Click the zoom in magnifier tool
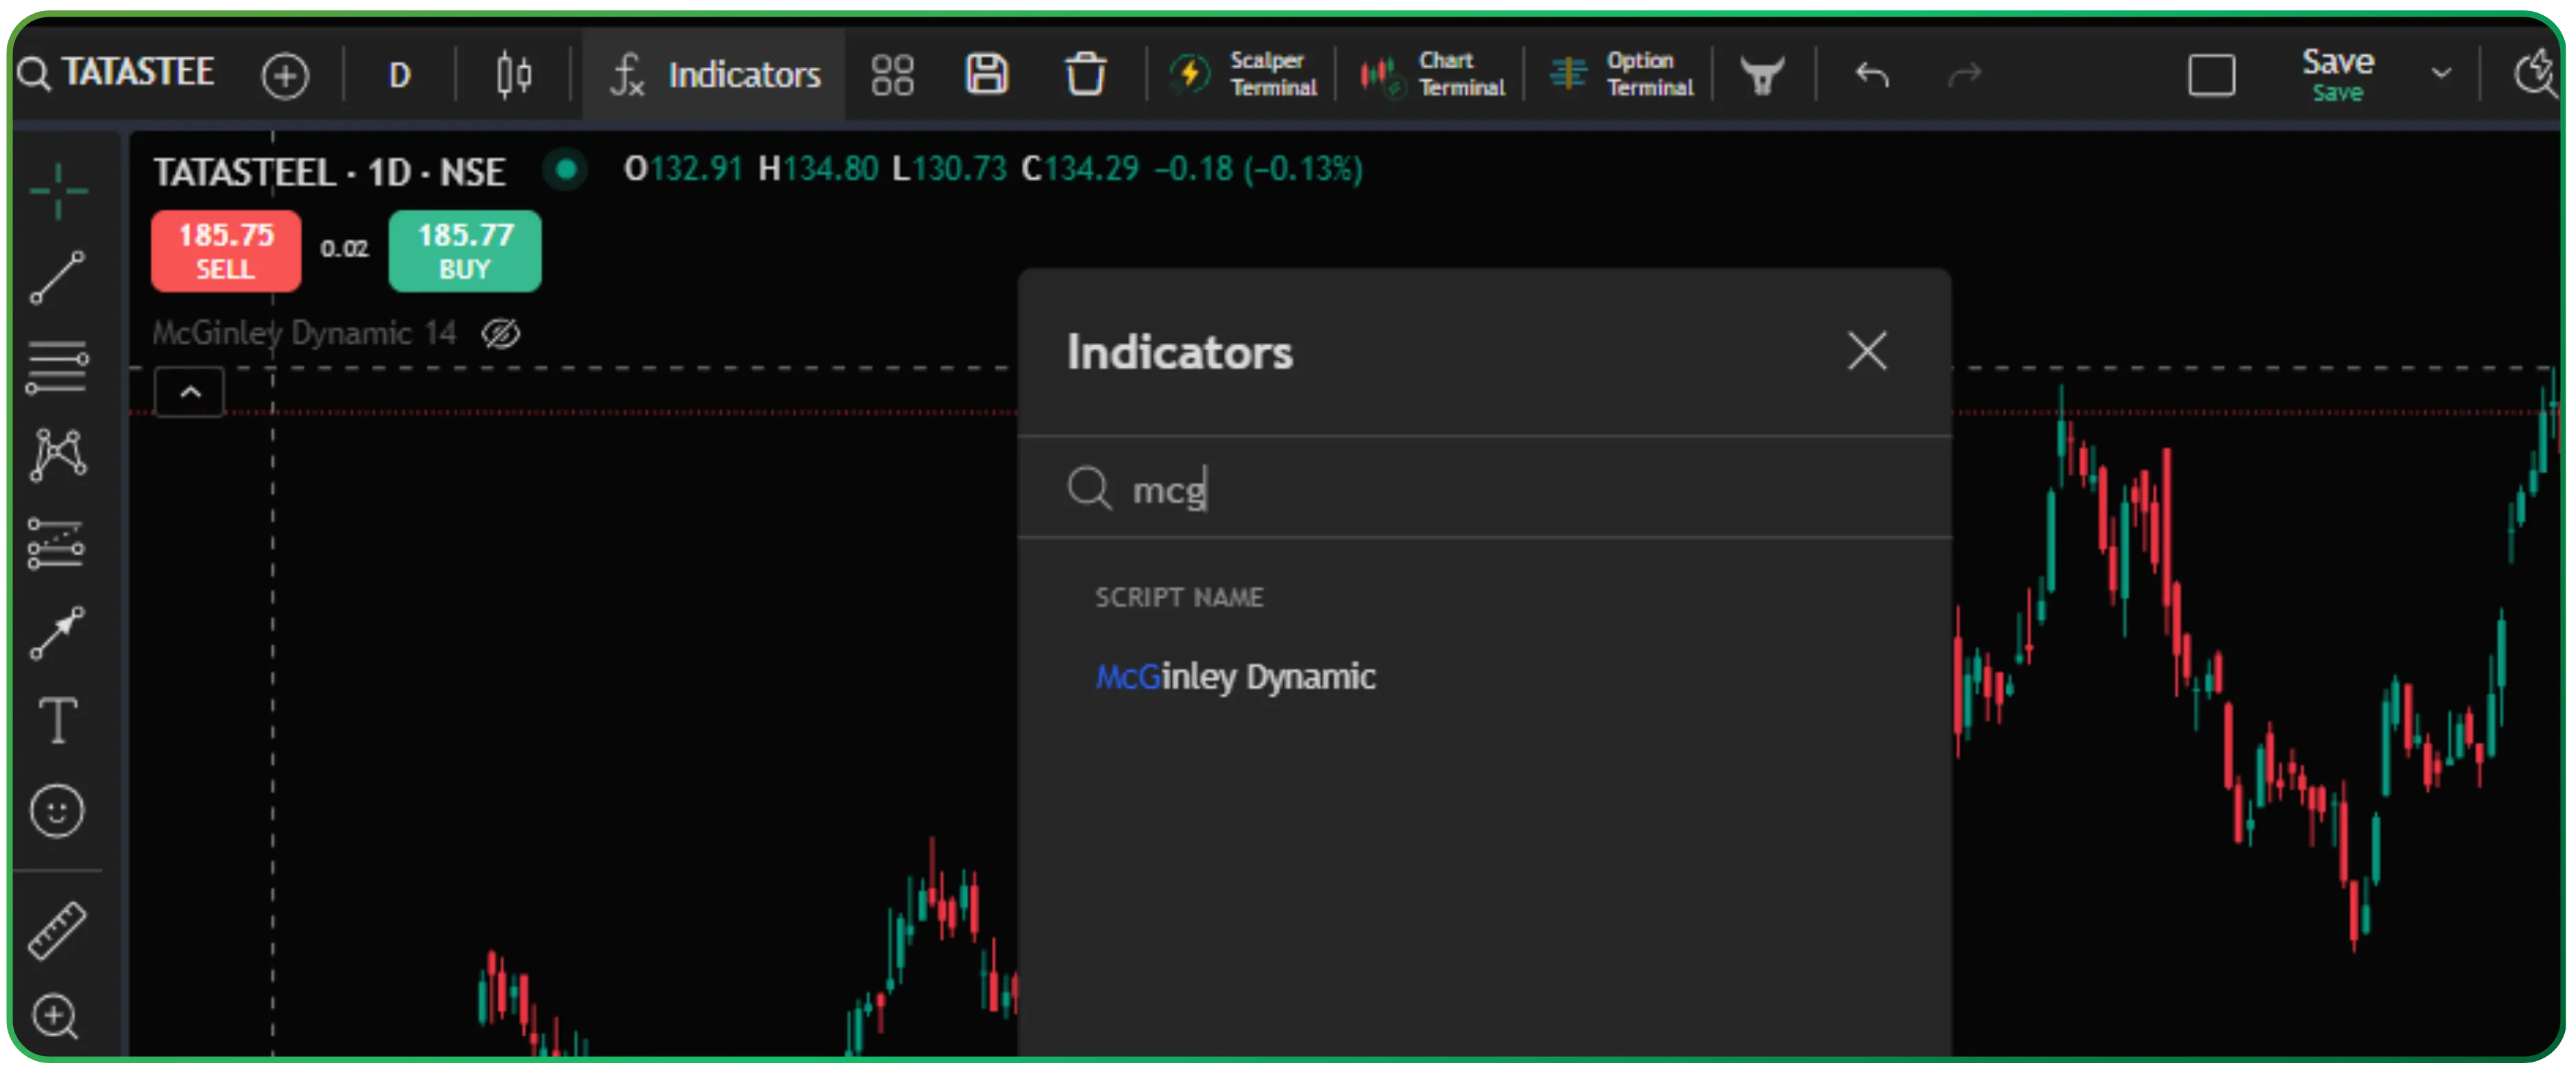This screenshot has height=1068, width=2576. click(55, 1017)
